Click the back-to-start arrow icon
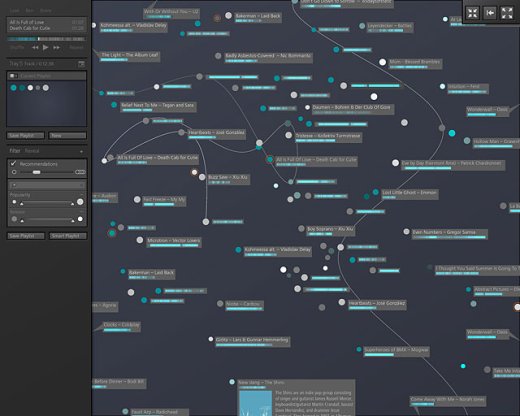Viewport: 520px width, 416px height. pos(490,13)
